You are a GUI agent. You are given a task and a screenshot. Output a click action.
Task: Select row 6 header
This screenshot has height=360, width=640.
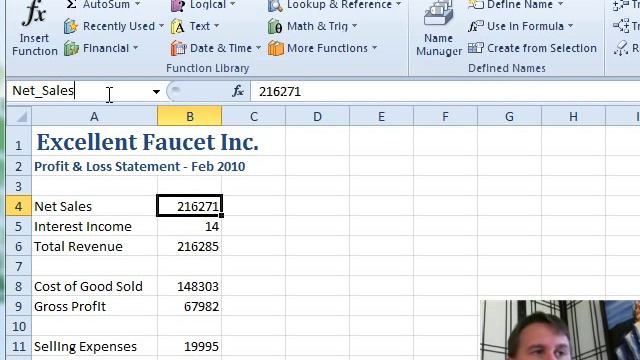[x=19, y=247]
